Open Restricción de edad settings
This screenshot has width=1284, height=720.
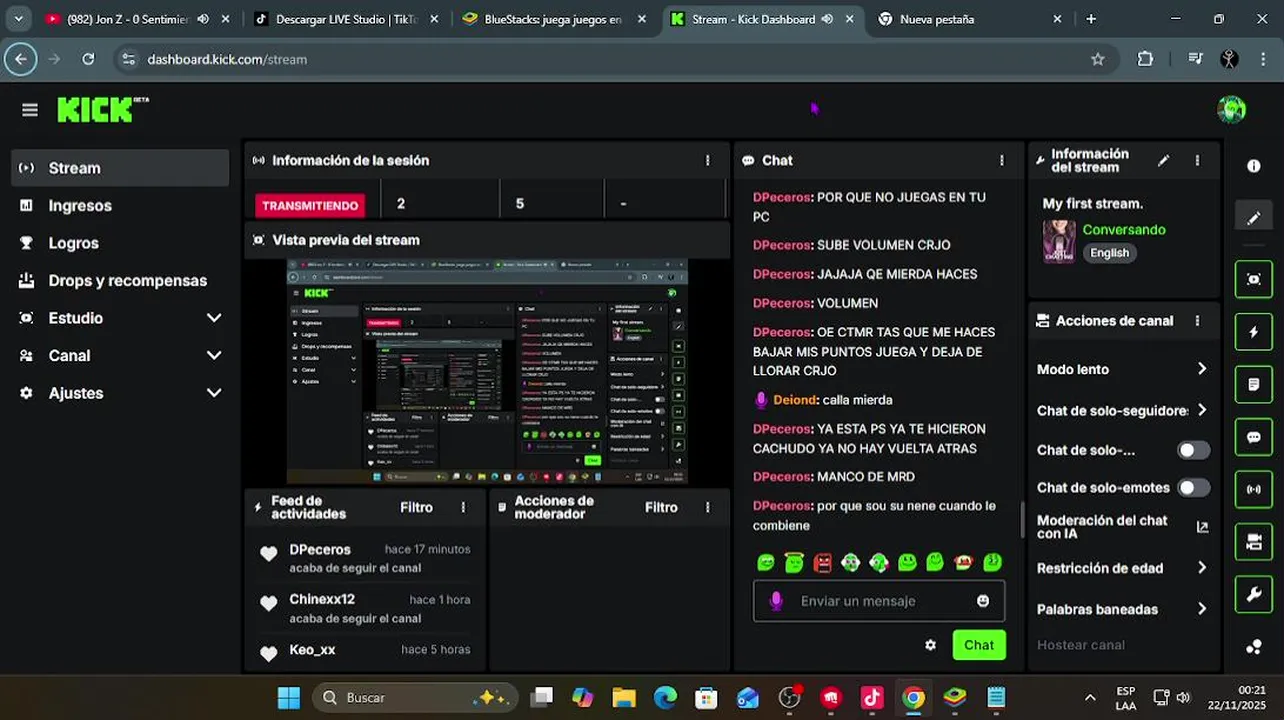click(1122, 568)
